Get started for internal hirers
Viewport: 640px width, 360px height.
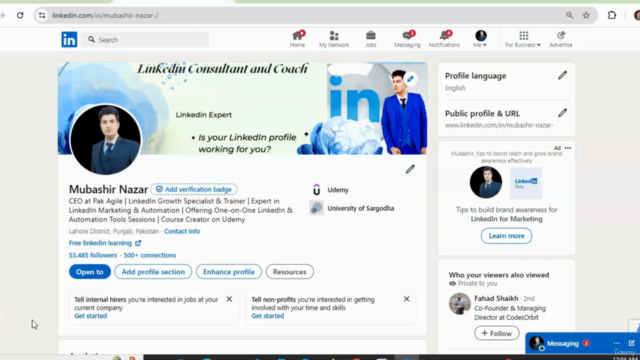tap(91, 316)
